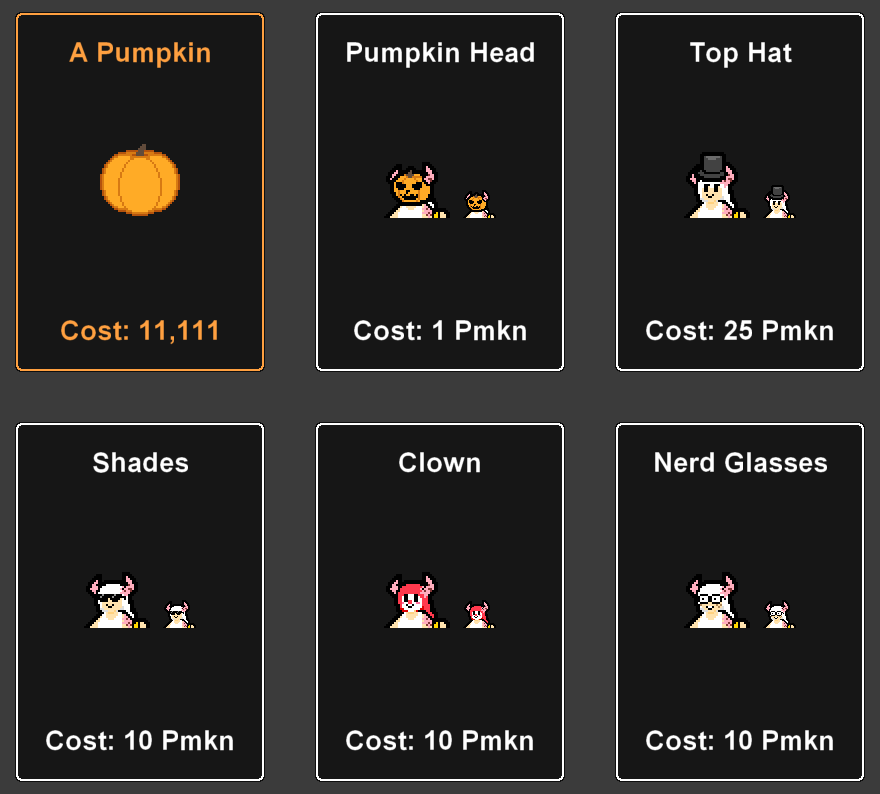Click the Clown card title
Screen dimensions: 880x794
(439, 463)
